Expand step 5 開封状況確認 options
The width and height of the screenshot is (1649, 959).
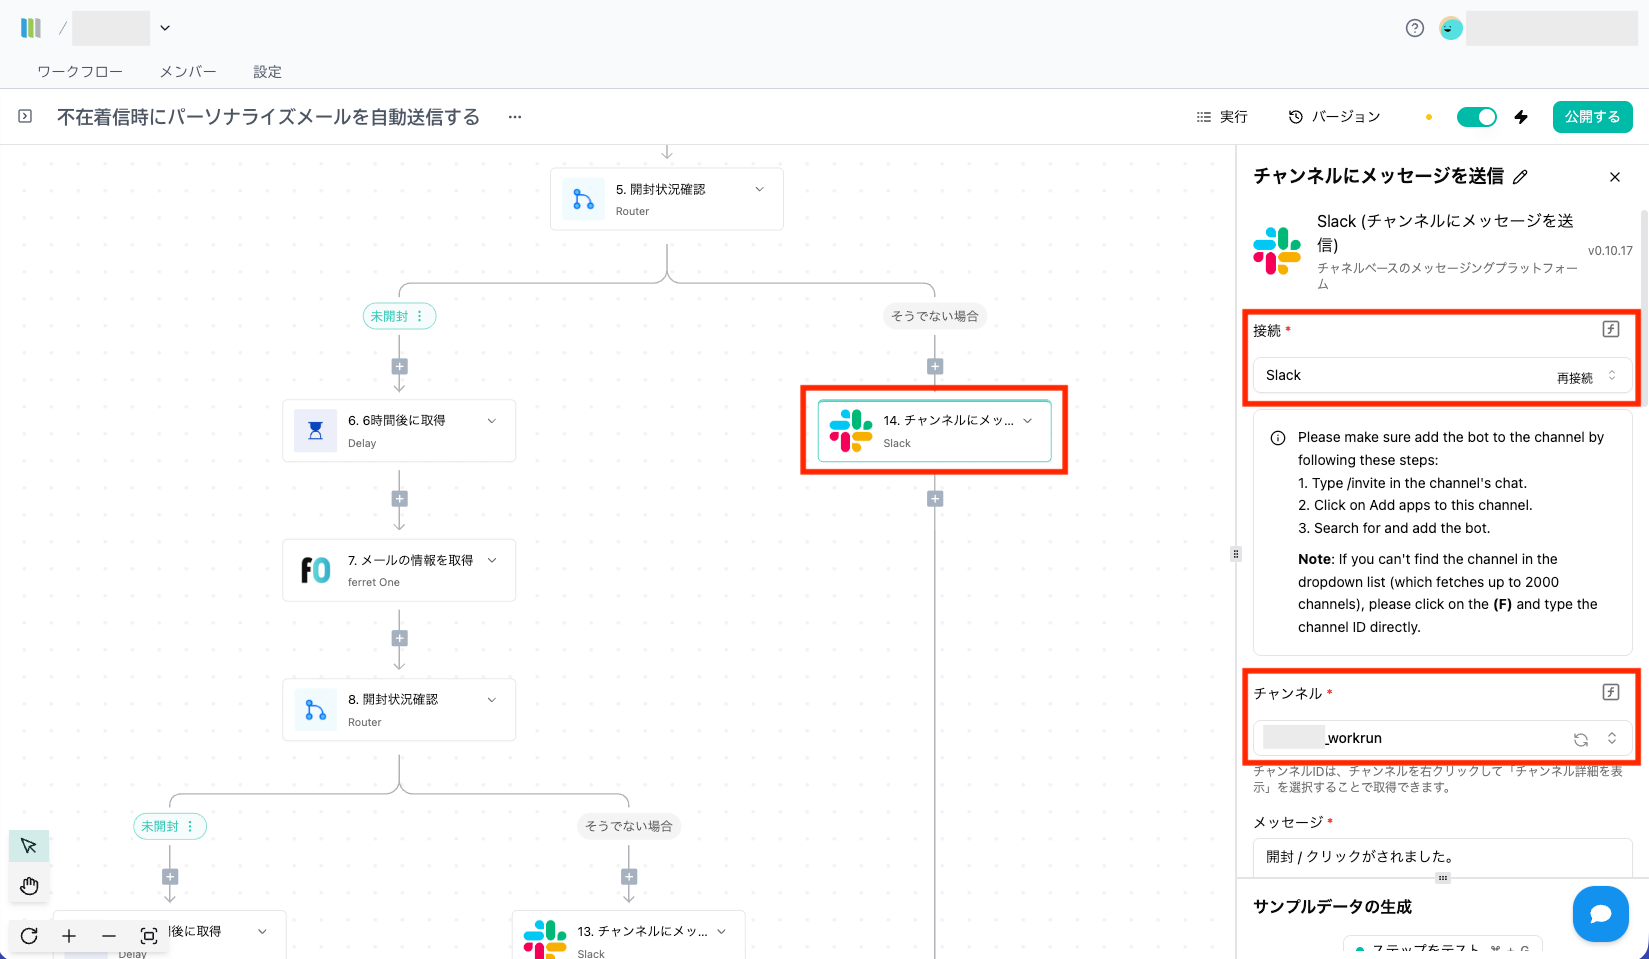760,189
